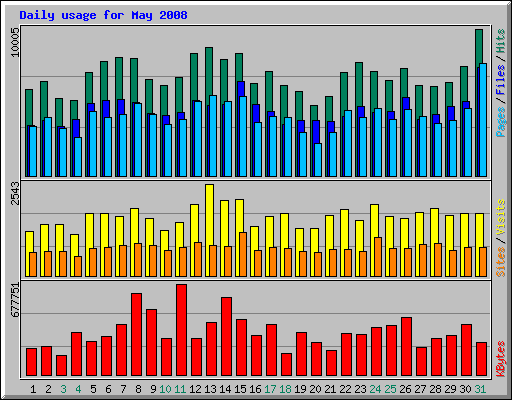Select the red KBytes bar for day 26
Image resolution: width=512 pixels, height=400 pixels.
coord(406,347)
